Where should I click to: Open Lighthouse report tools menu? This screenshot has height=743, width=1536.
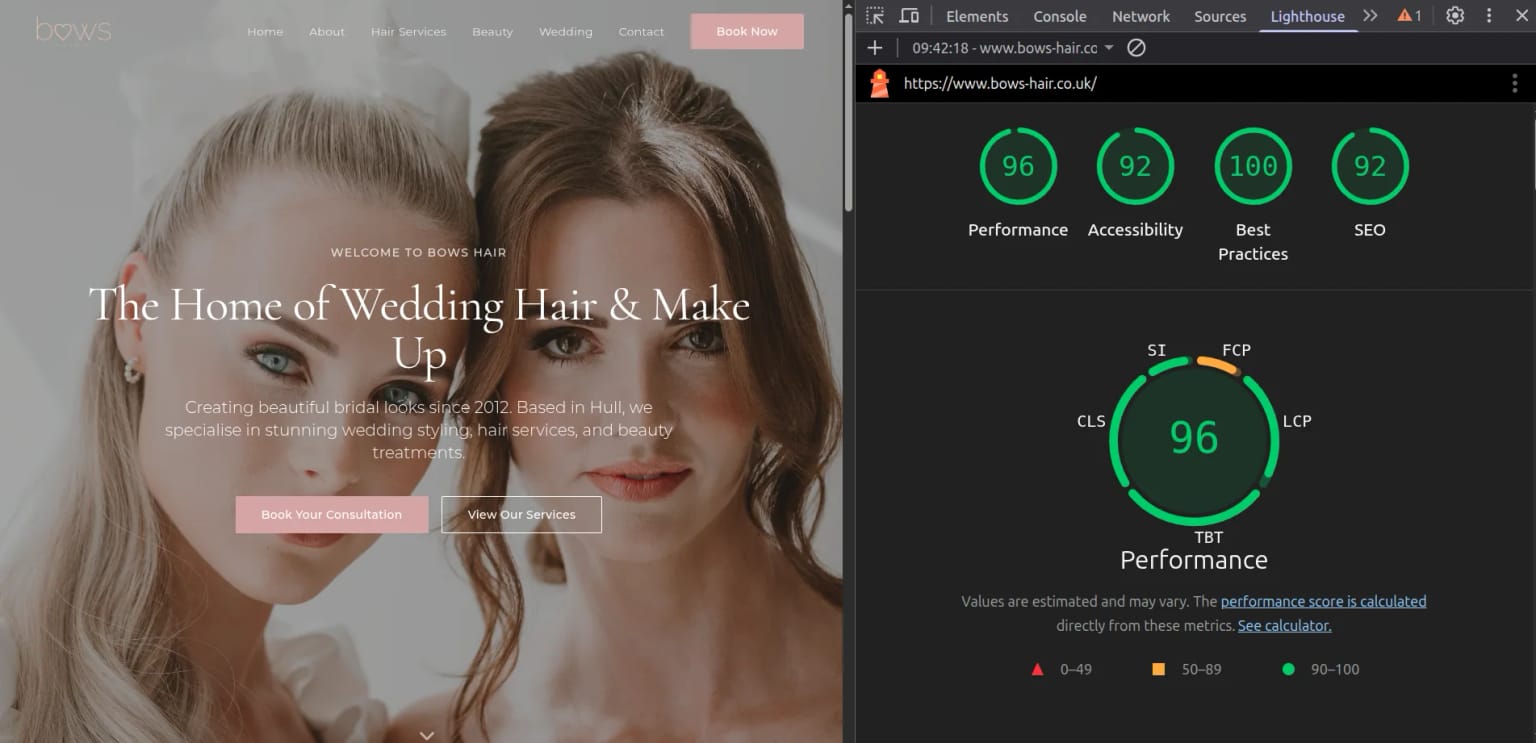click(1514, 84)
